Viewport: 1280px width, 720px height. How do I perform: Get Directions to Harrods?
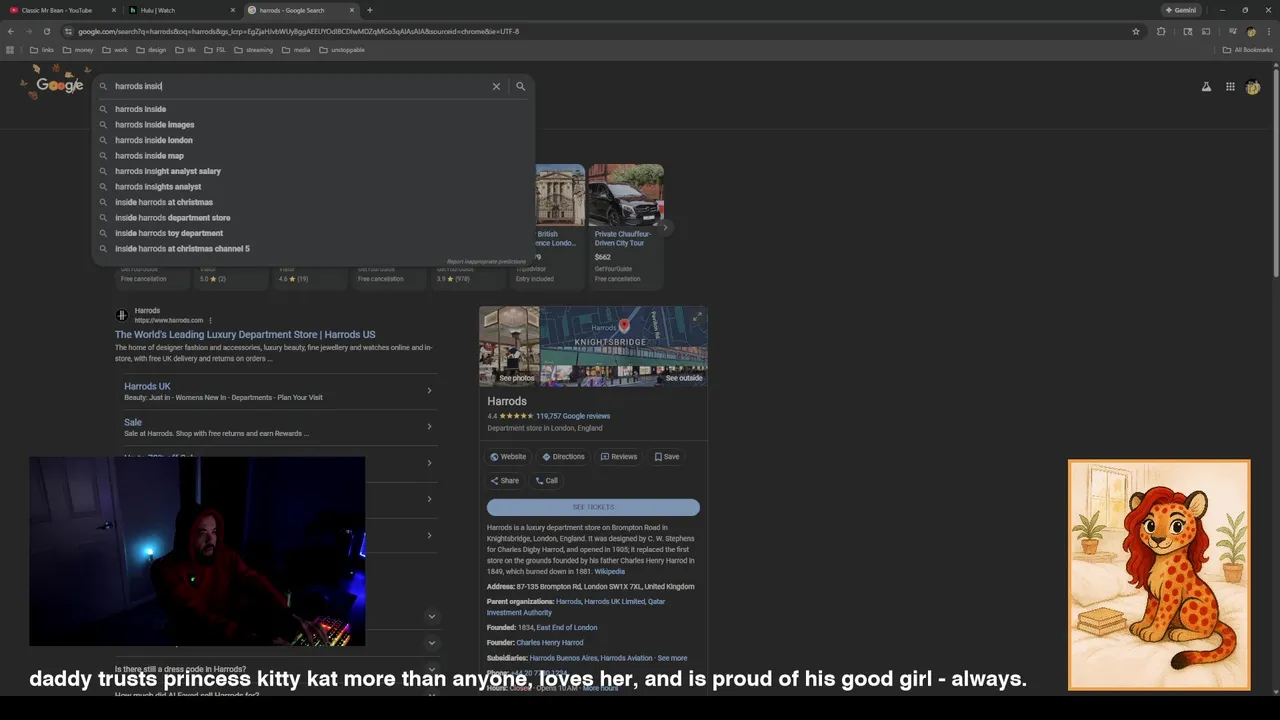563,456
